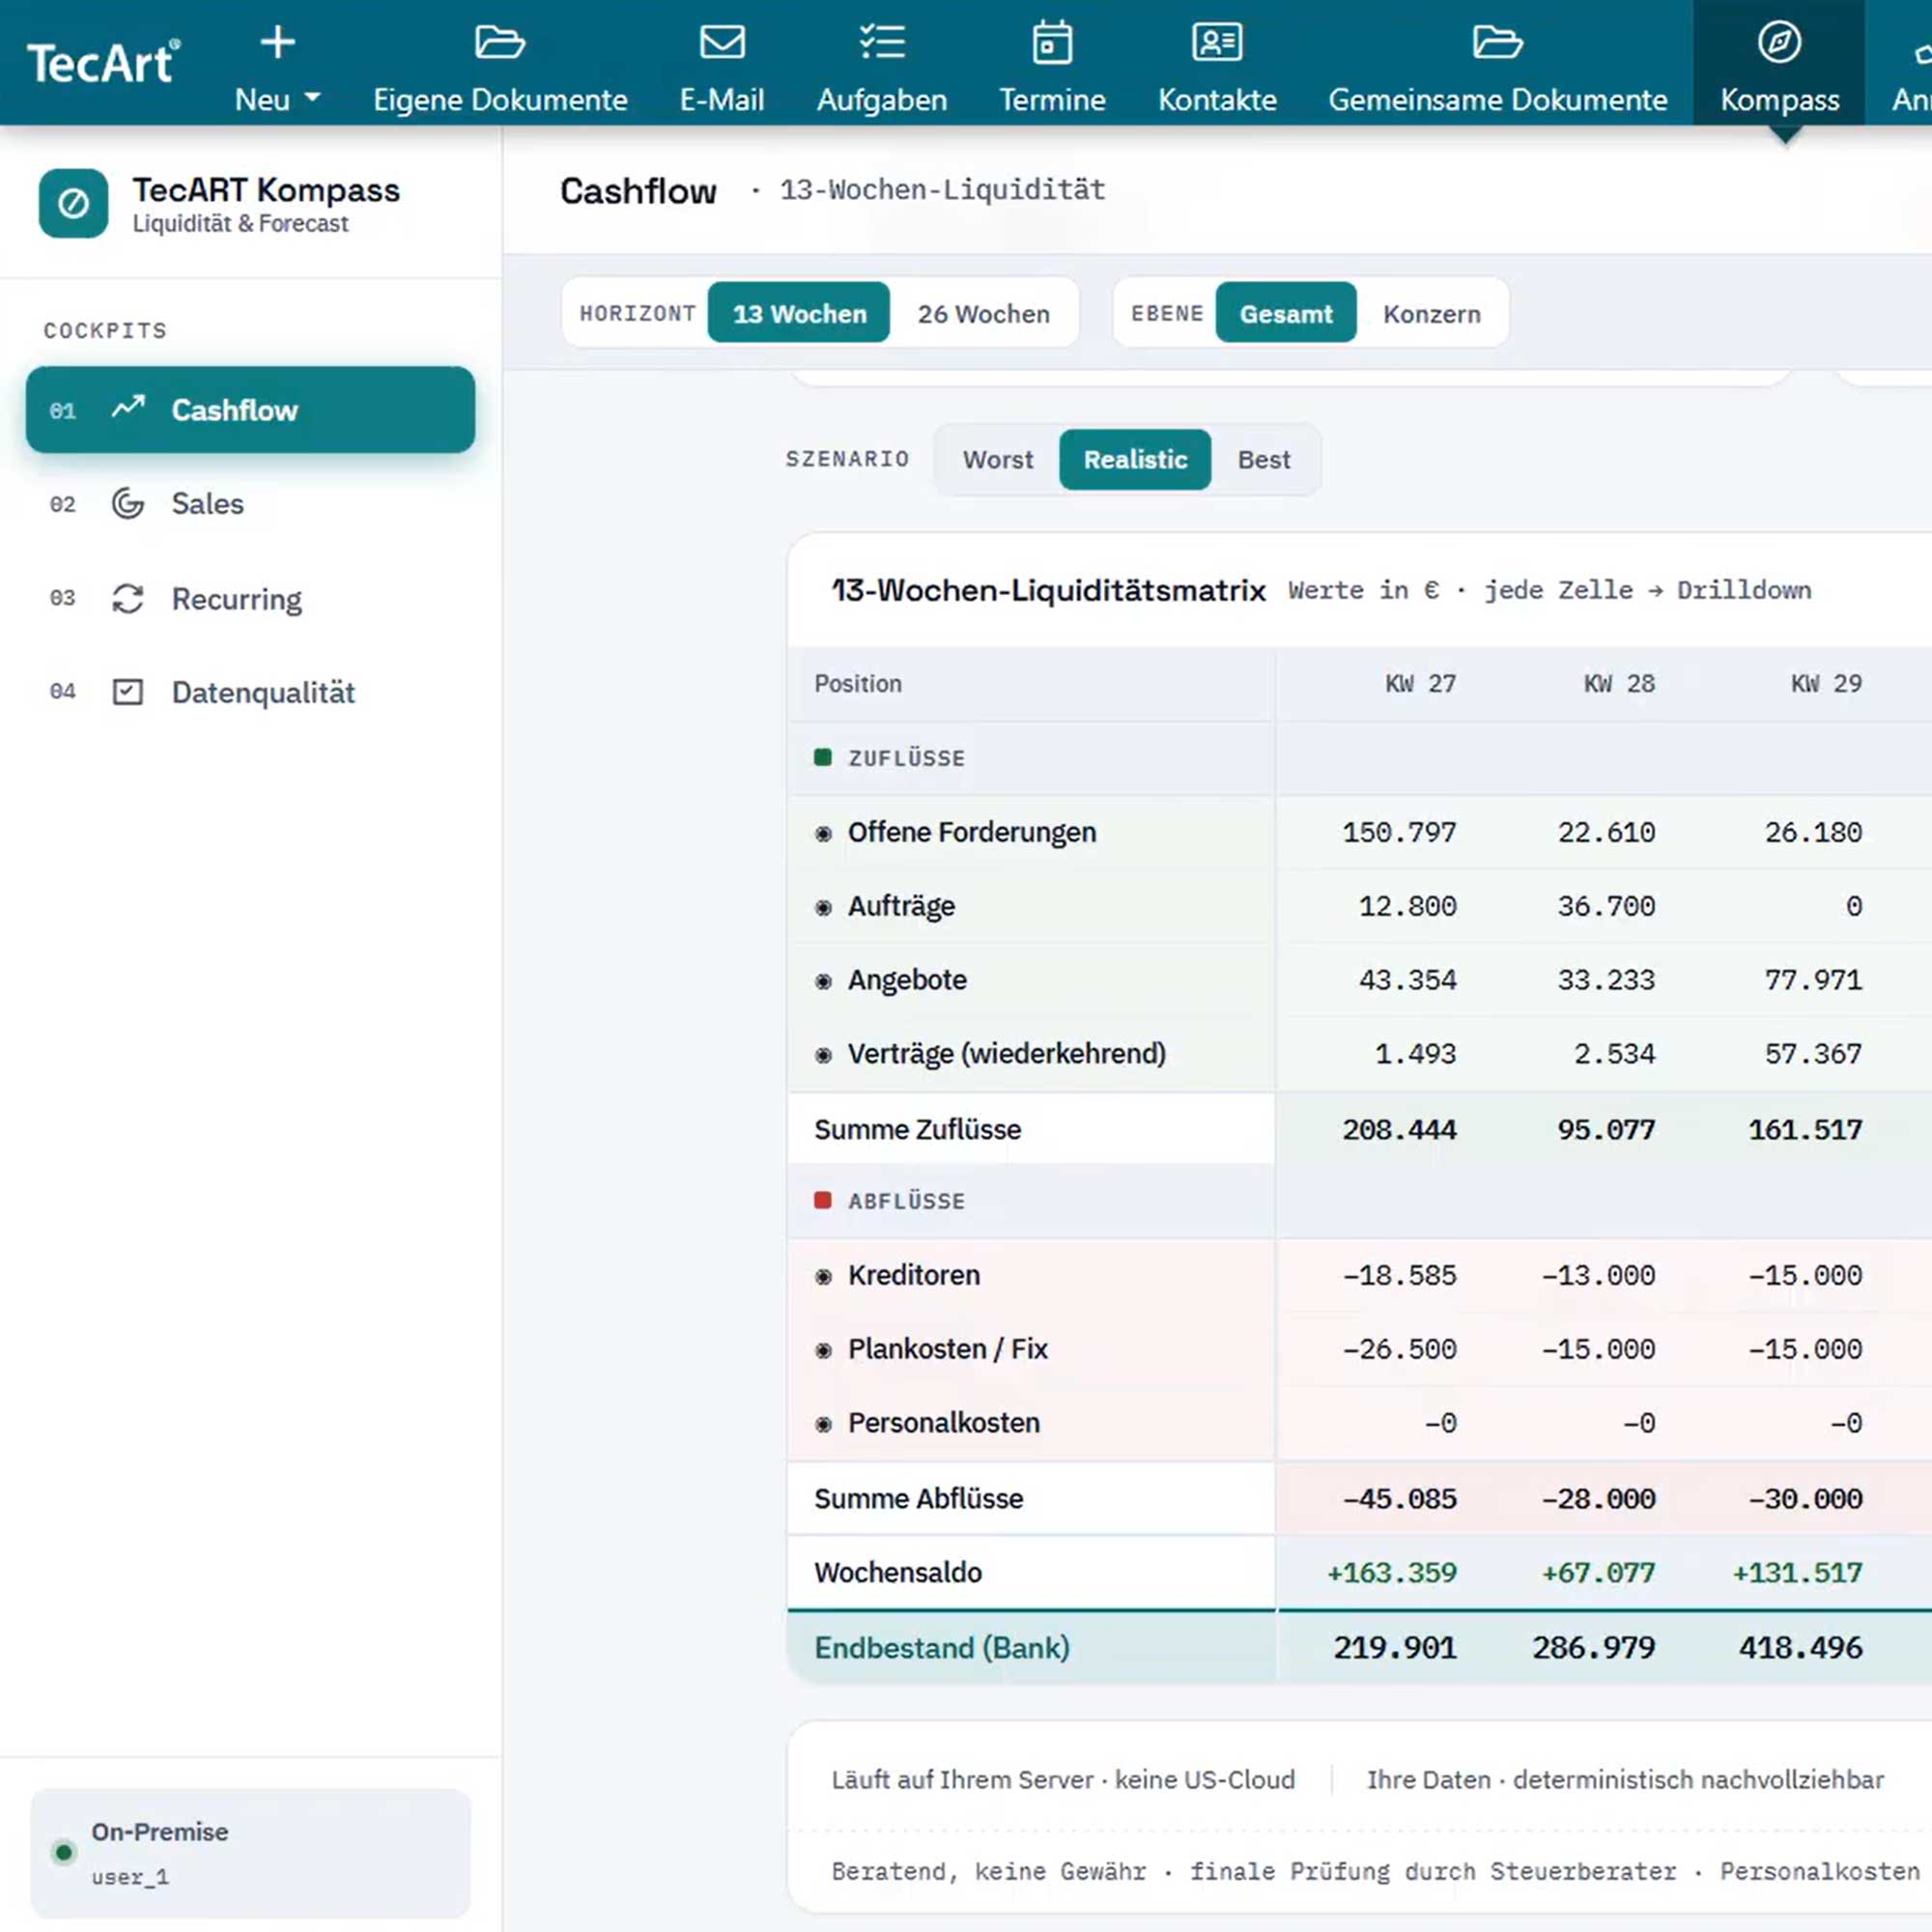
Task: Click the Datenqualität checkbox icon
Action: click(128, 692)
